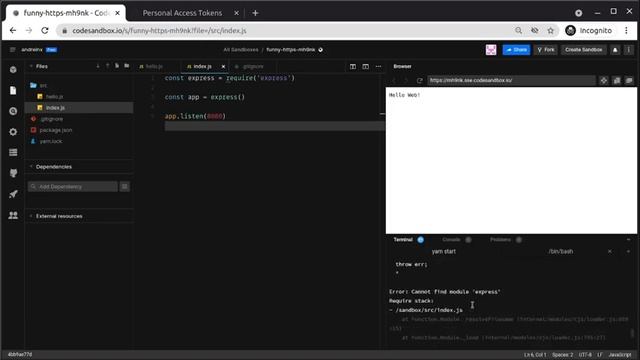This screenshot has width=640, height=360.
Task: Open package.json in file tree
Action: [x=56, y=130]
